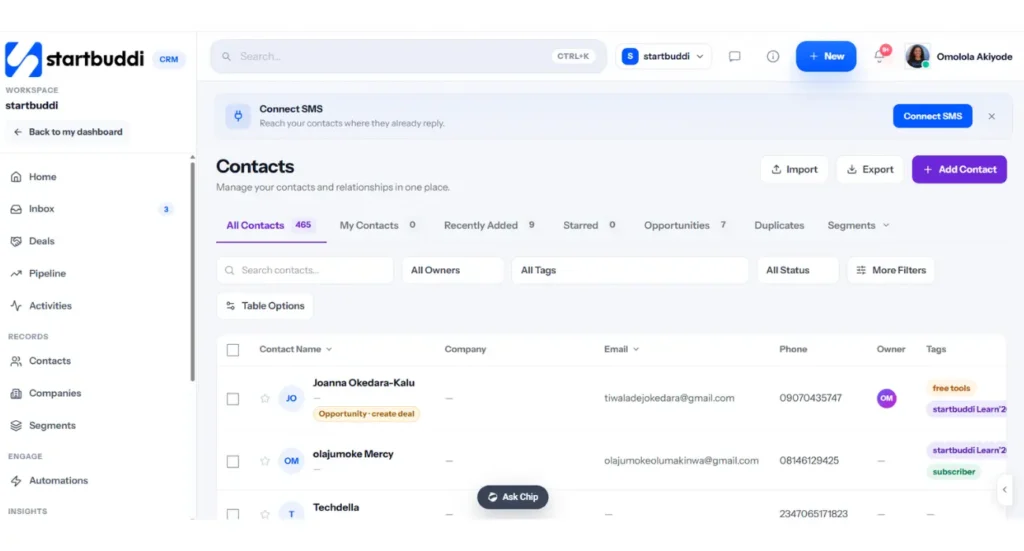Dismiss the Connect SMS banner
Image resolution: width=1024 pixels, height=551 pixels.
click(991, 116)
